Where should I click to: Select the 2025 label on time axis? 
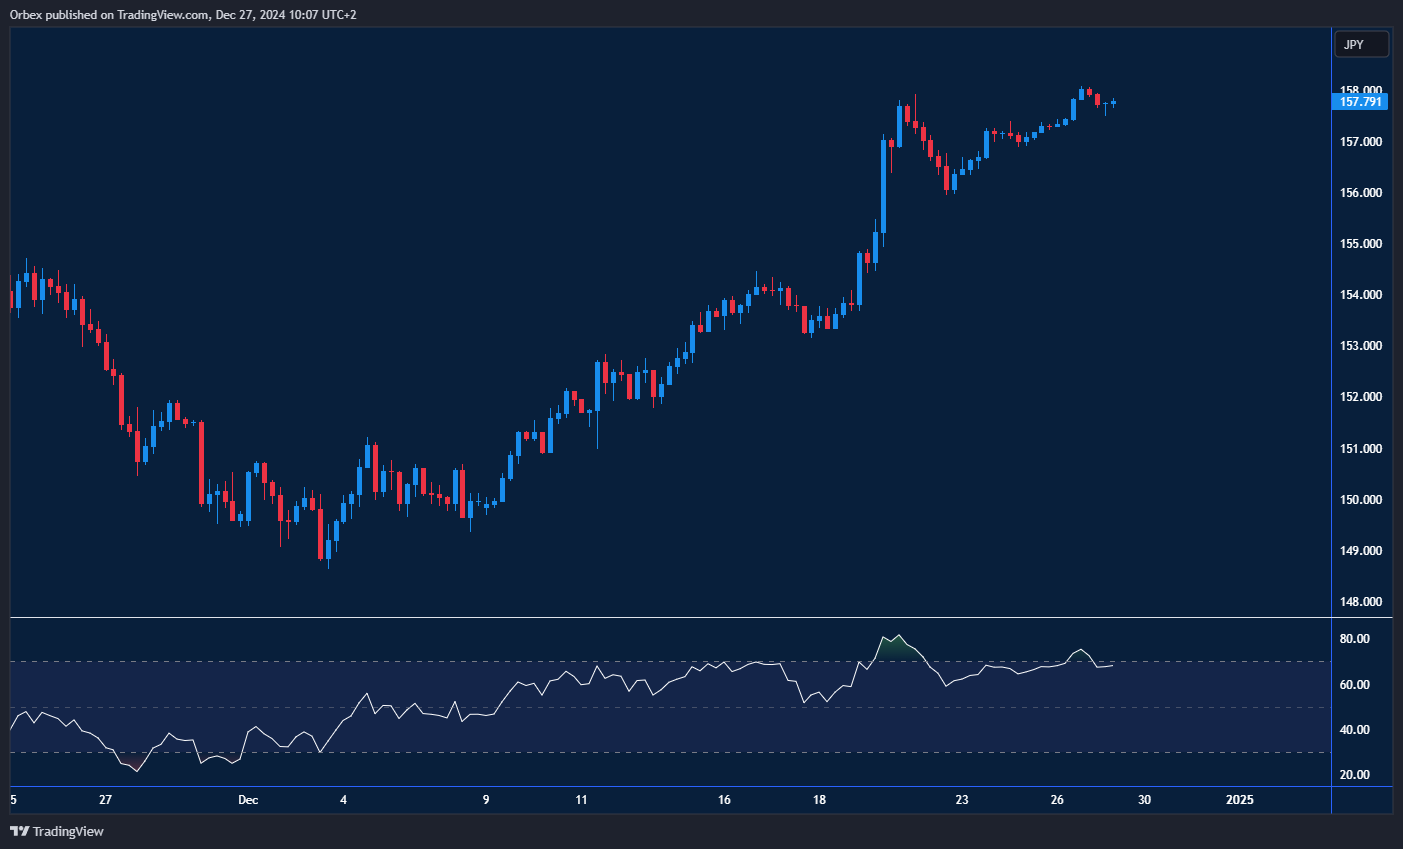[x=1239, y=800]
